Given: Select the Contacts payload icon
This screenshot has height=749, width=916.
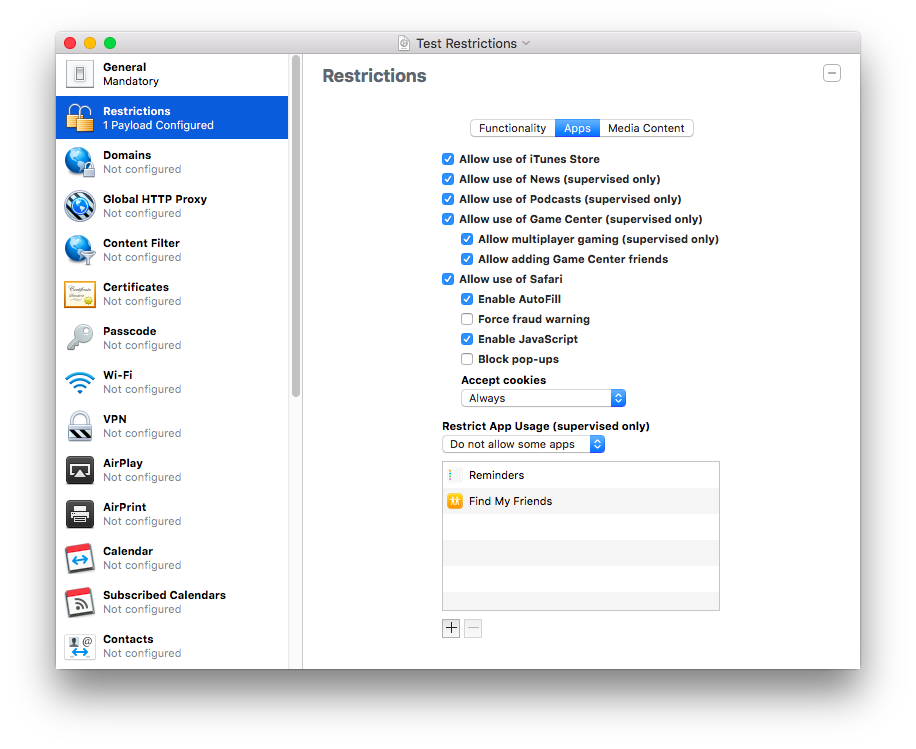Looking at the screenshot, I should point(79,646).
